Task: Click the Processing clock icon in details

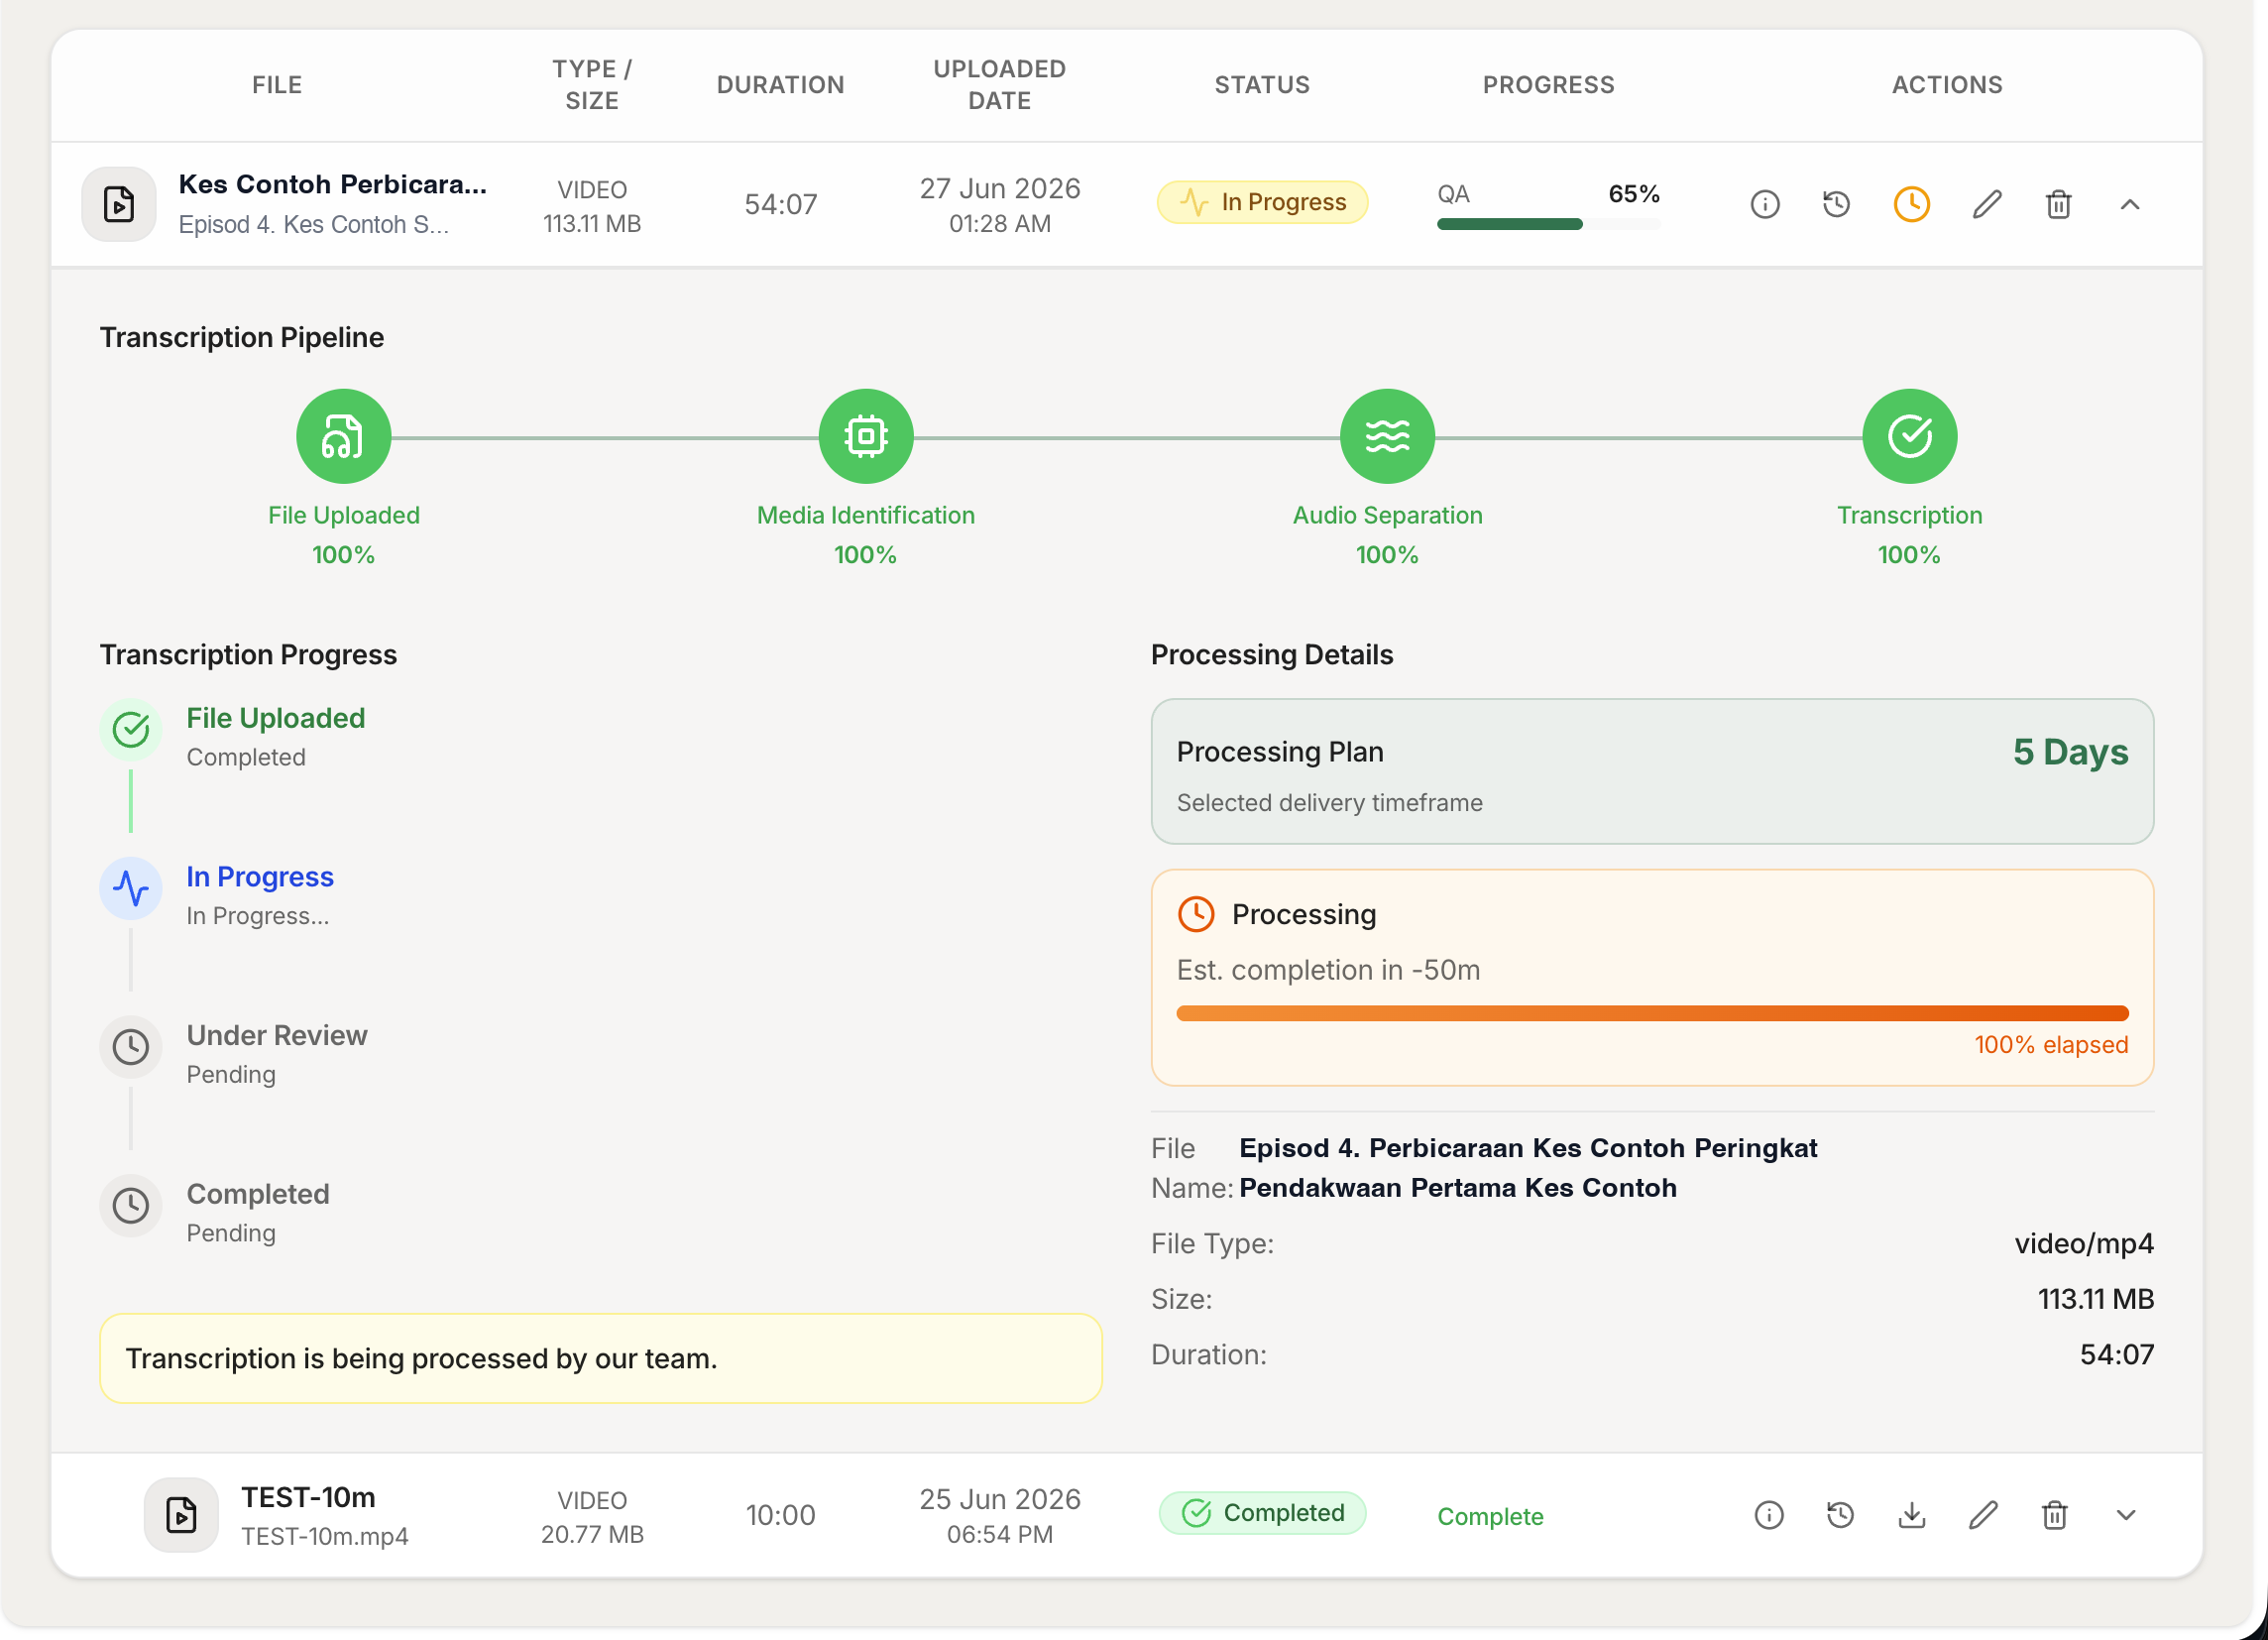Action: click(x=1196, y=914)
